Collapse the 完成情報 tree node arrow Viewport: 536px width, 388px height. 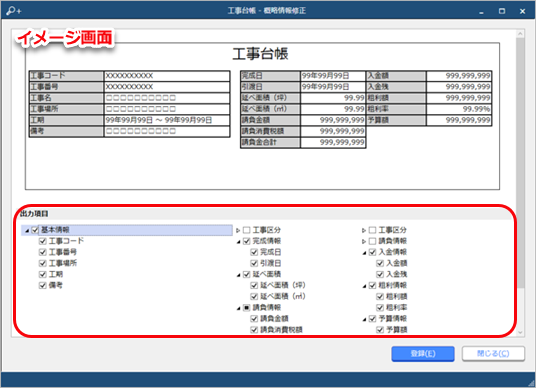click(238, 242)
